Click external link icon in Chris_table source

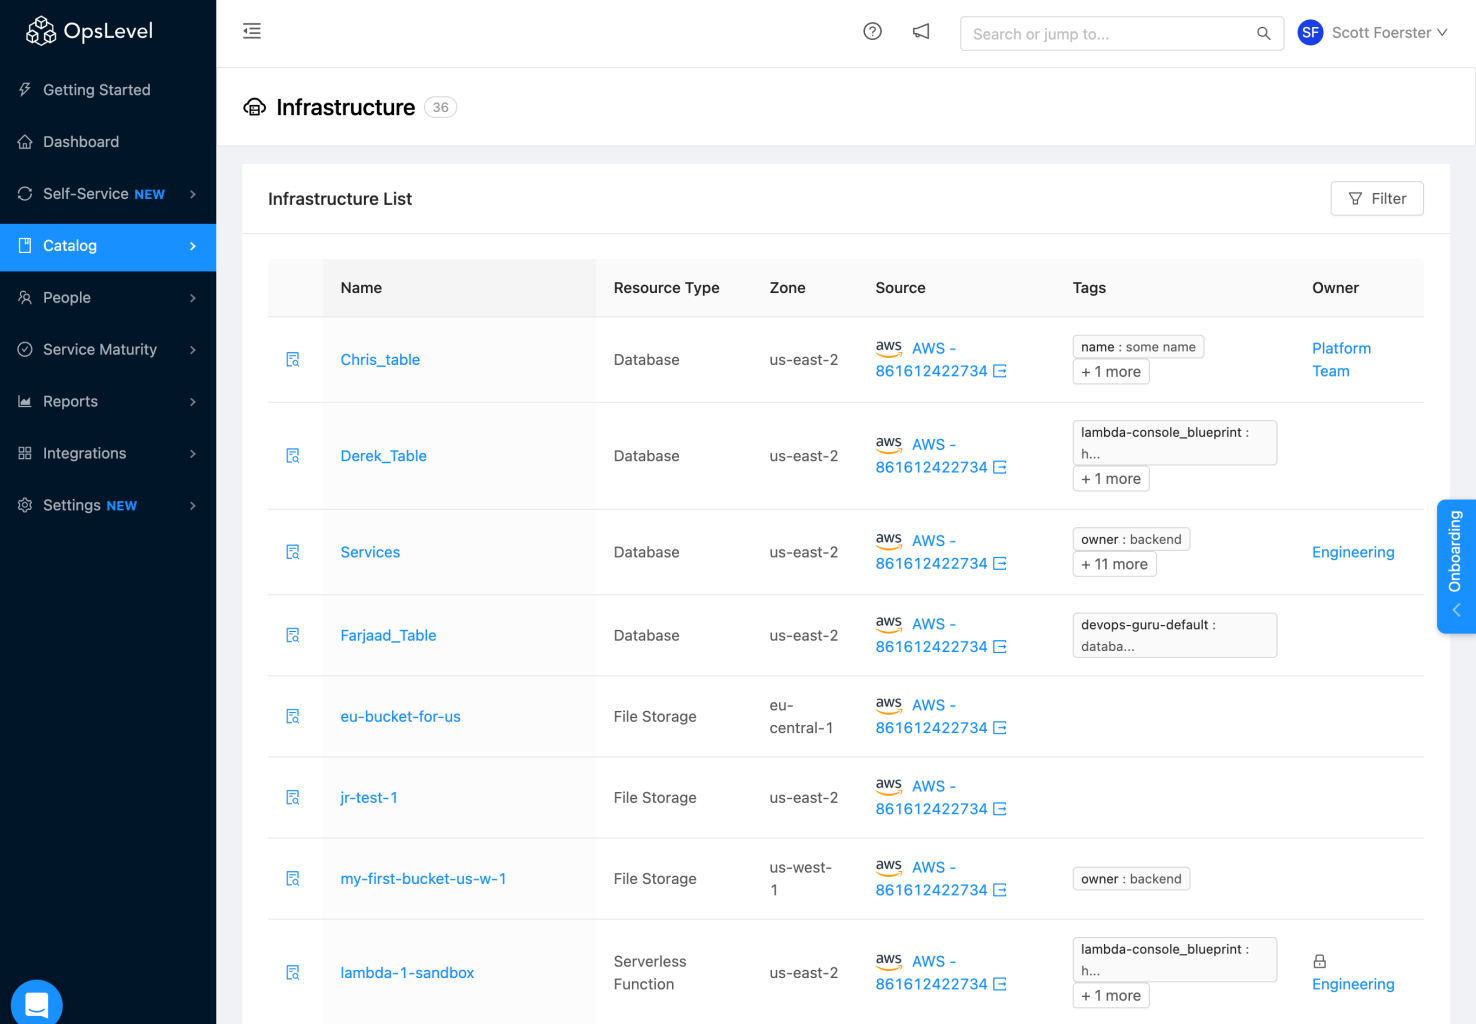click(x=1000, y=371)
